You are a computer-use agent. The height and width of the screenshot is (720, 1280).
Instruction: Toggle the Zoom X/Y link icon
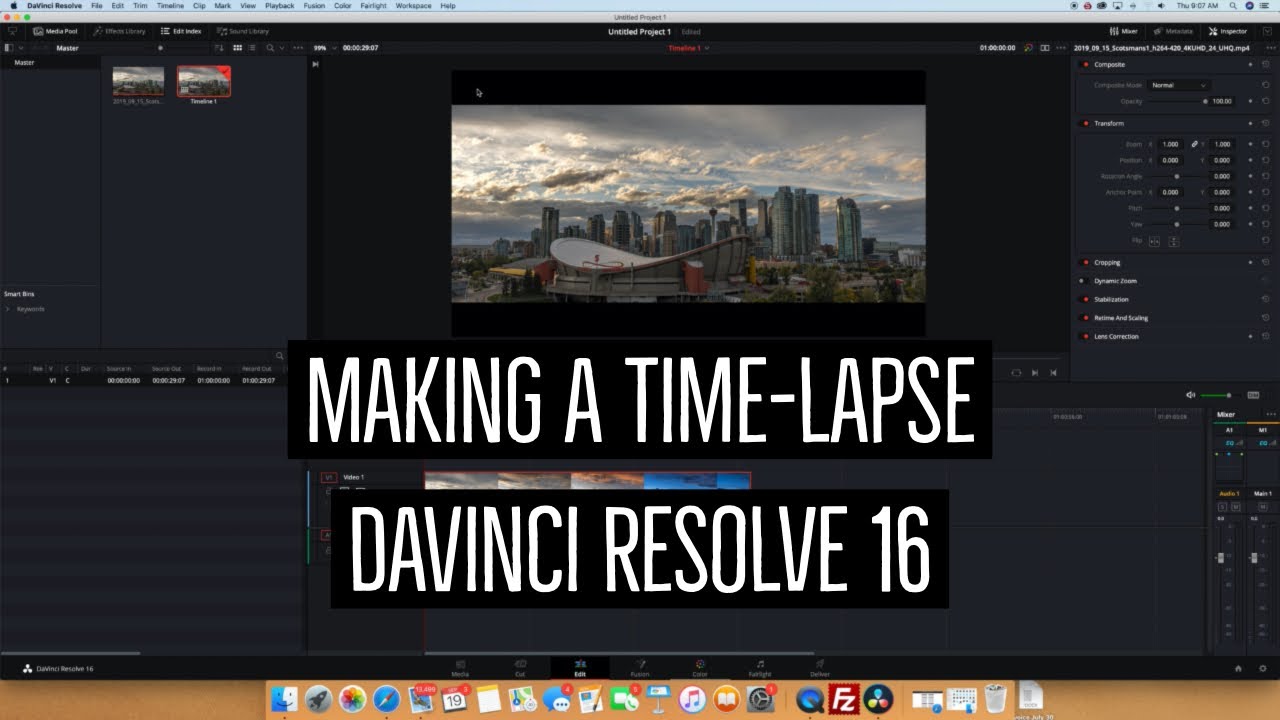1194,144
